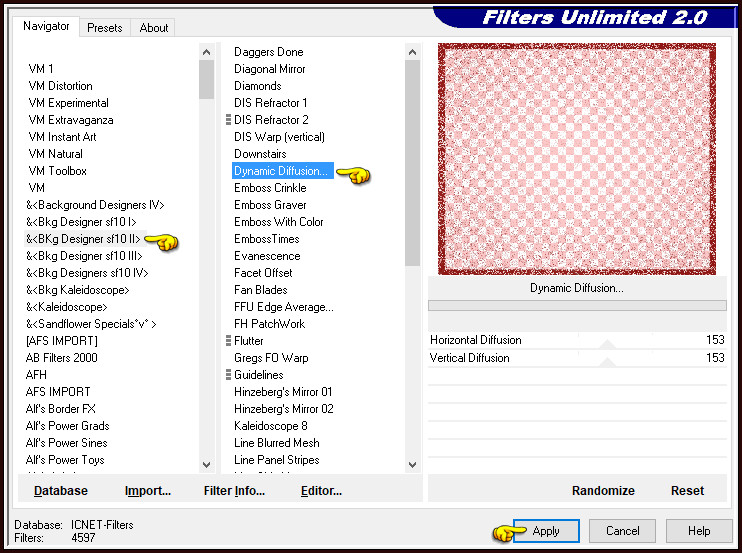Select Alf's Power Grads category
This screenshot has width=742, height=553.
(x=67, y=426)
